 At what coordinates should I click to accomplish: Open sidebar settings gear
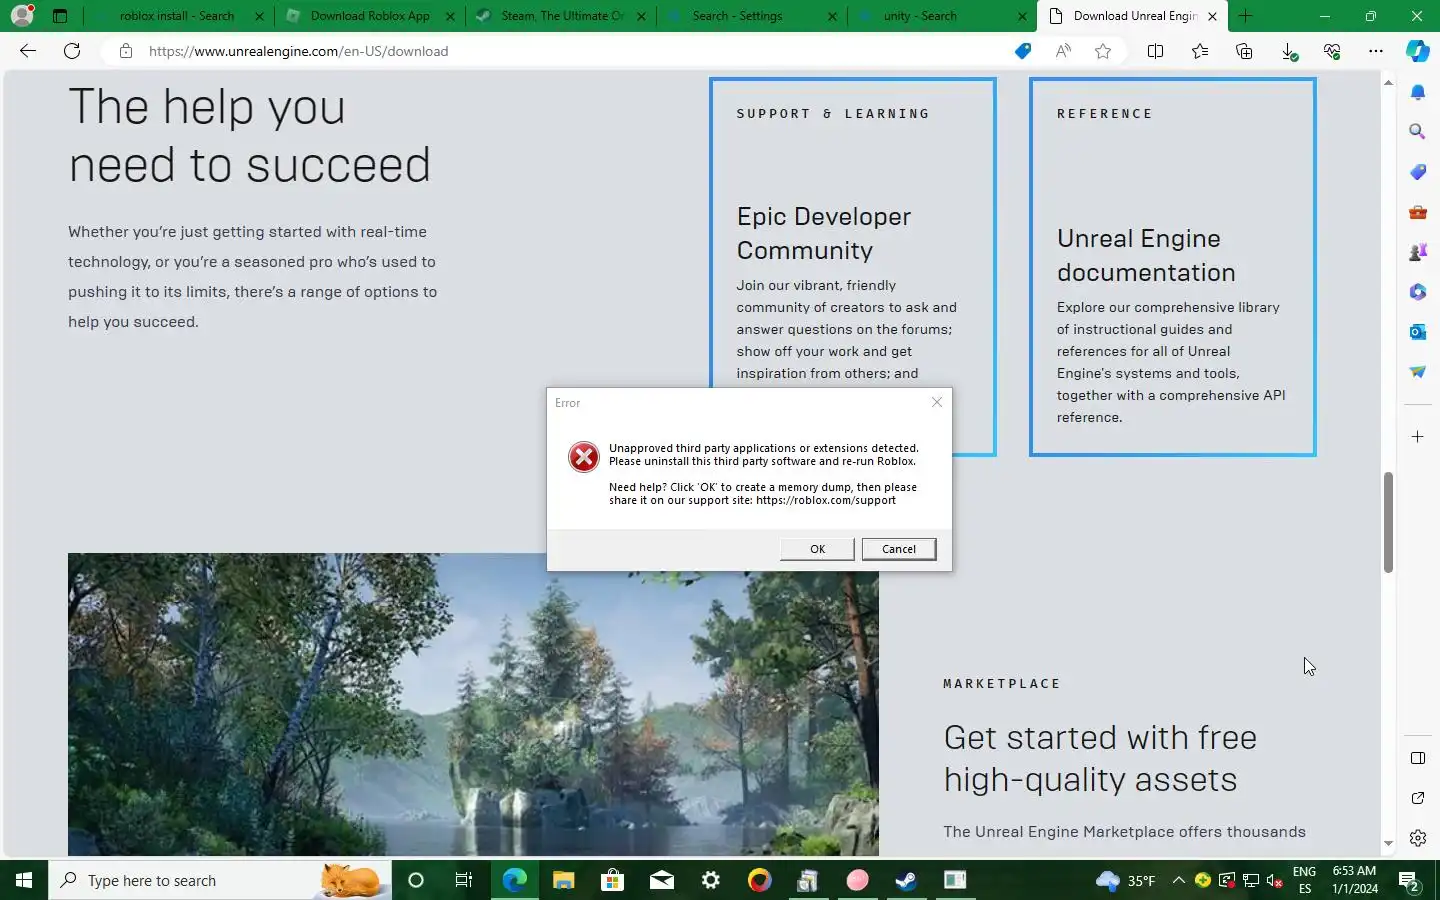(1418, 839)
